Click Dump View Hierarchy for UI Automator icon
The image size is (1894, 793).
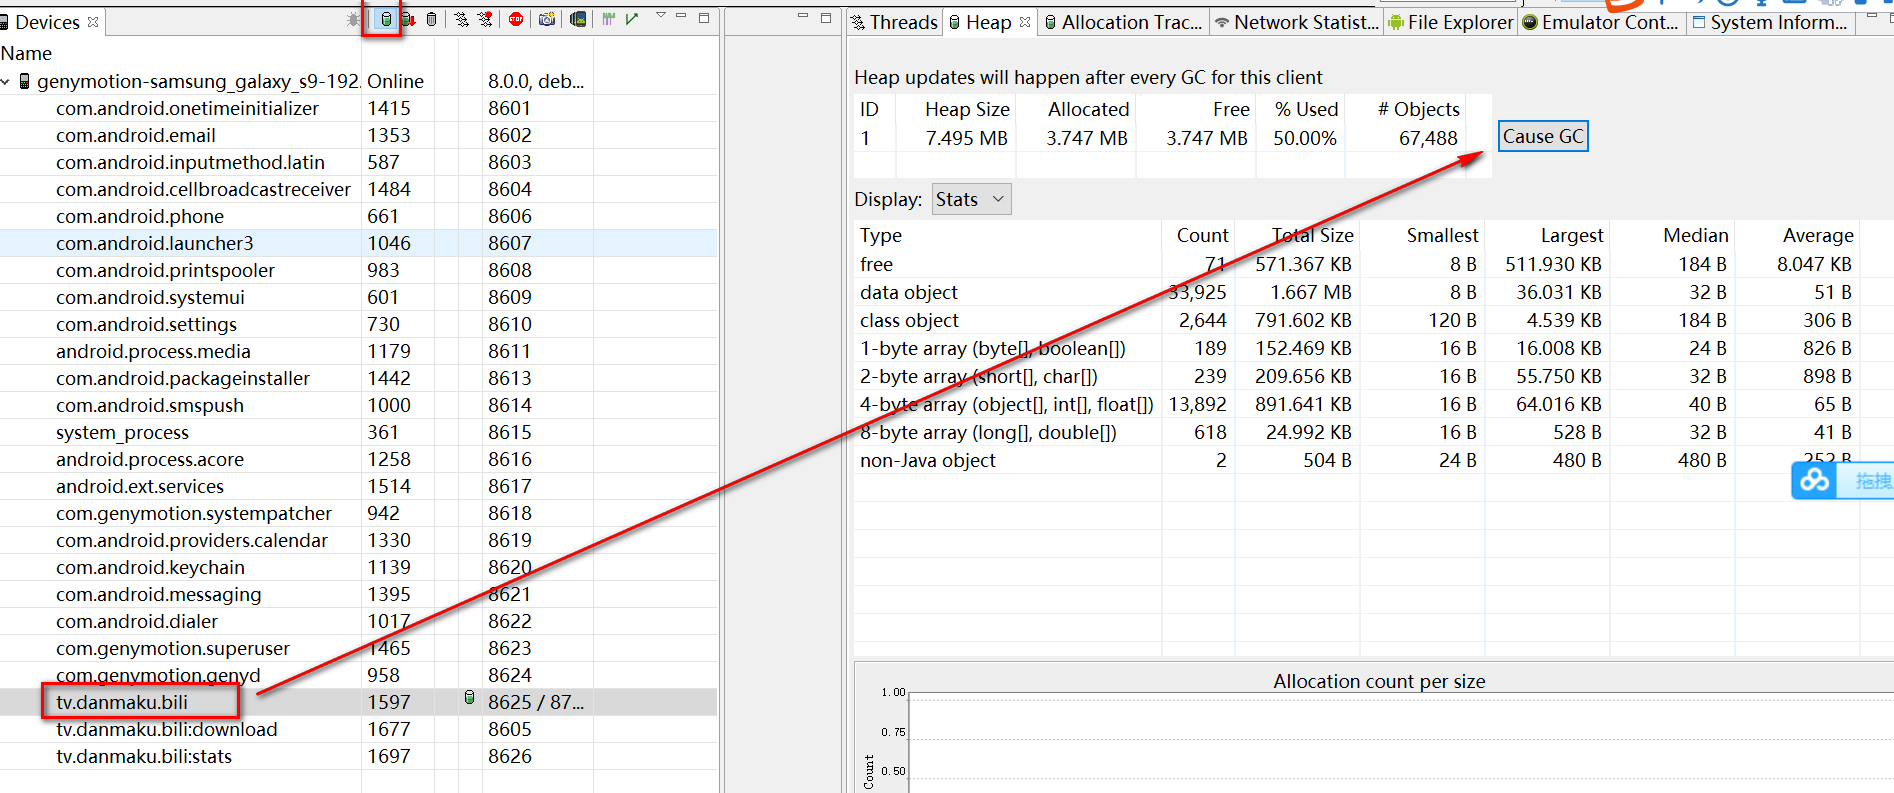click(577, 19)
